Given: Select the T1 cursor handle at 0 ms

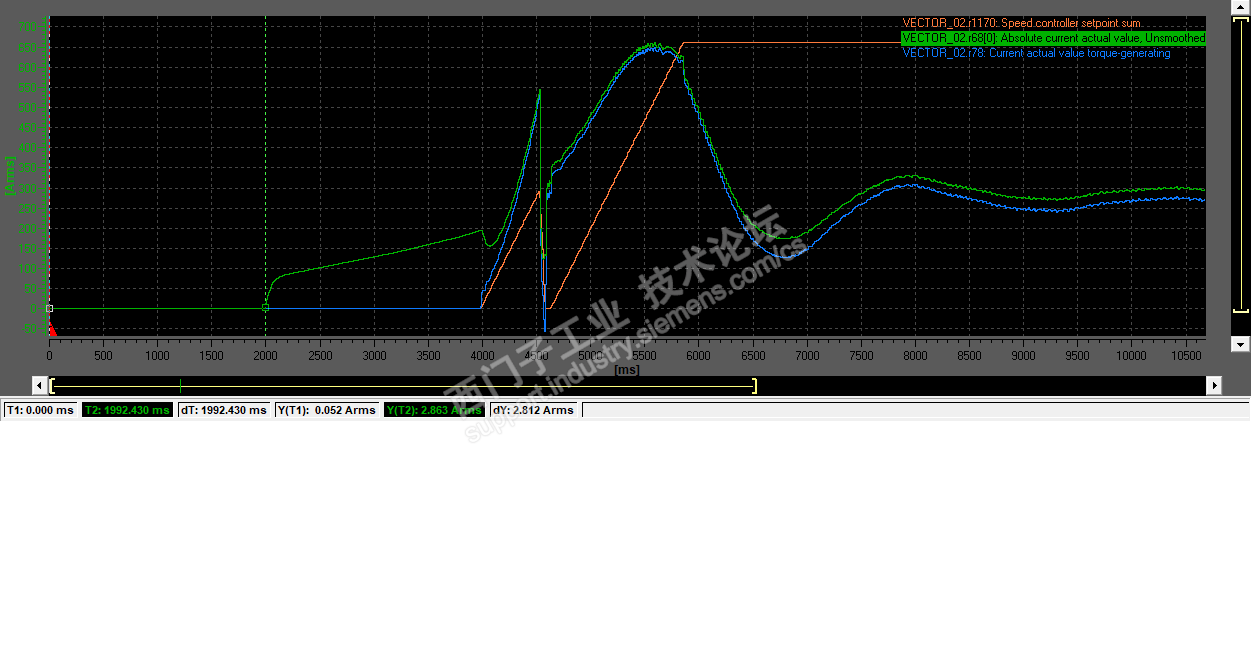Looking at the screenshot, I should pyautogui.click(x=49, y=308).
